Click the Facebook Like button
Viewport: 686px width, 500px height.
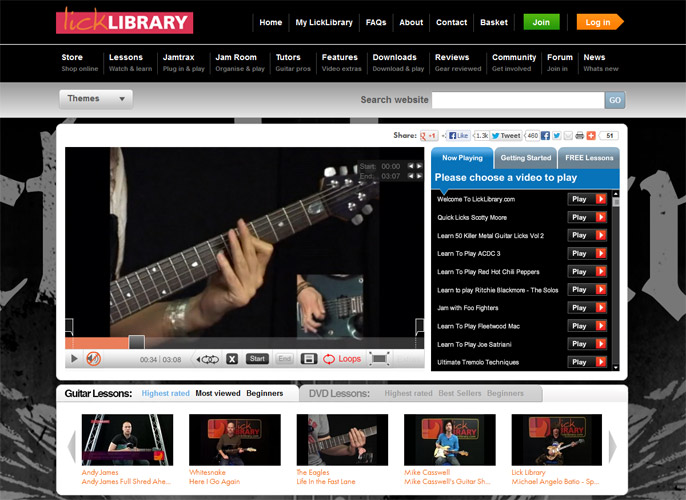[x=458, y=136]
